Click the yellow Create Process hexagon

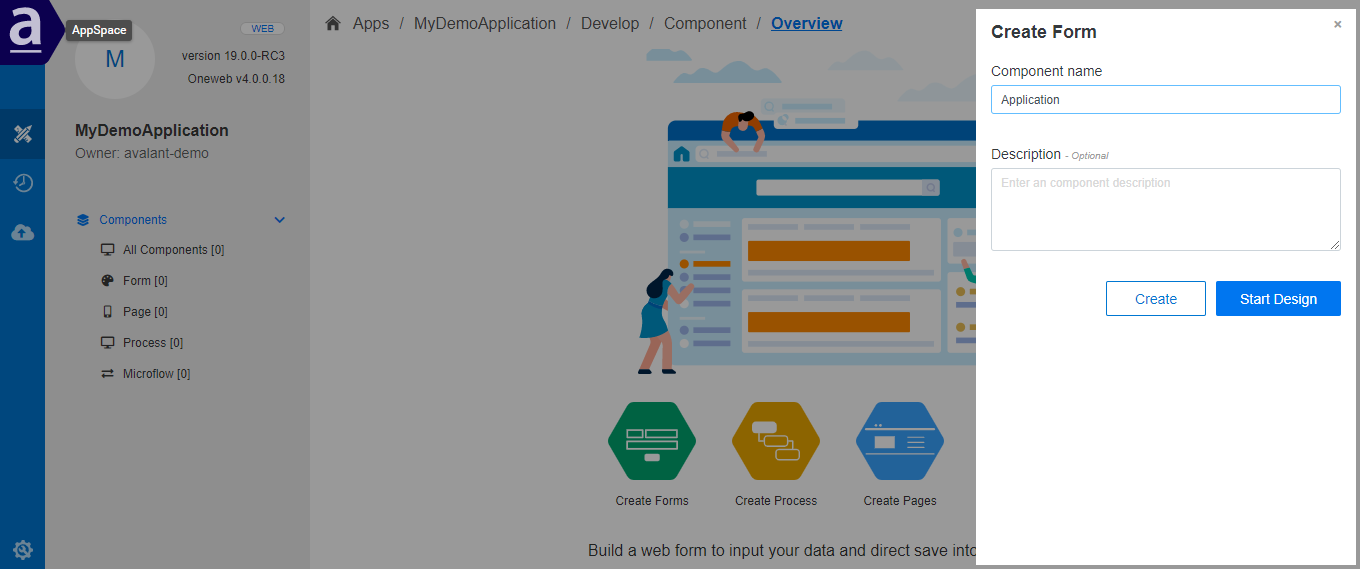776,441
